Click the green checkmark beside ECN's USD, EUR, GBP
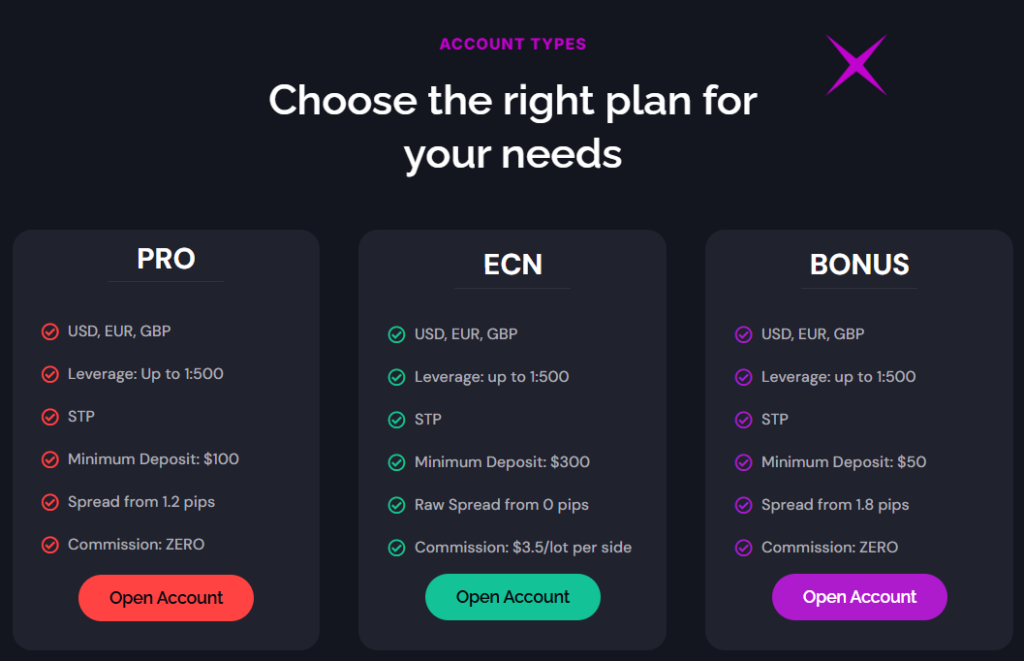 (x=396, y=334)
